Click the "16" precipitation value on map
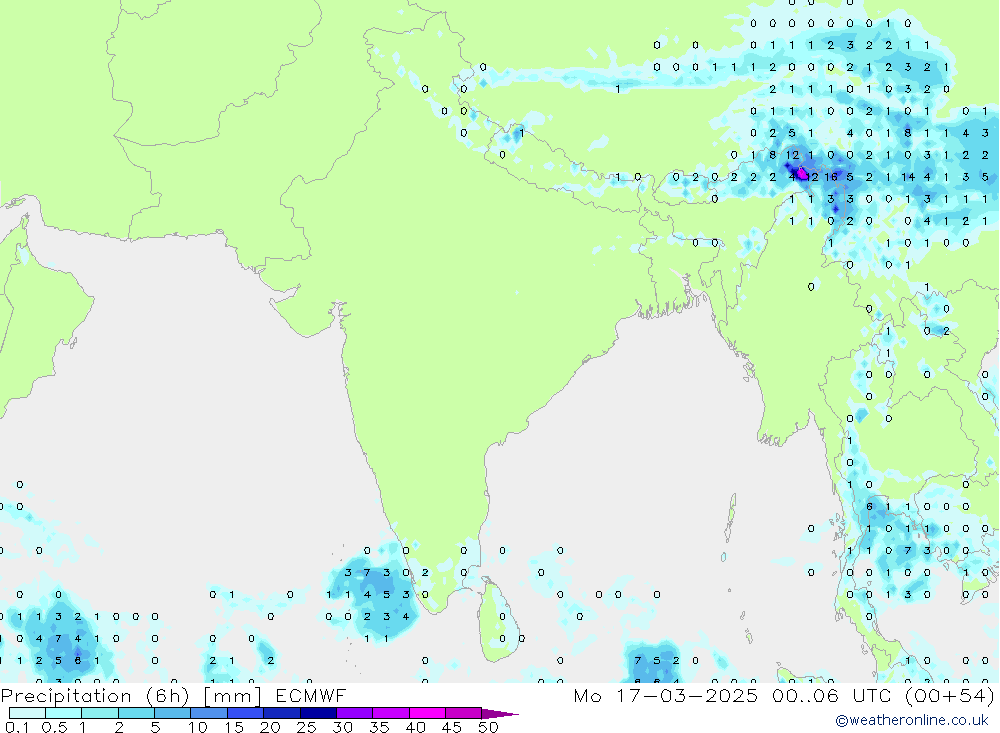Screen dimensions: 1000x733 (x=830, y=177)
